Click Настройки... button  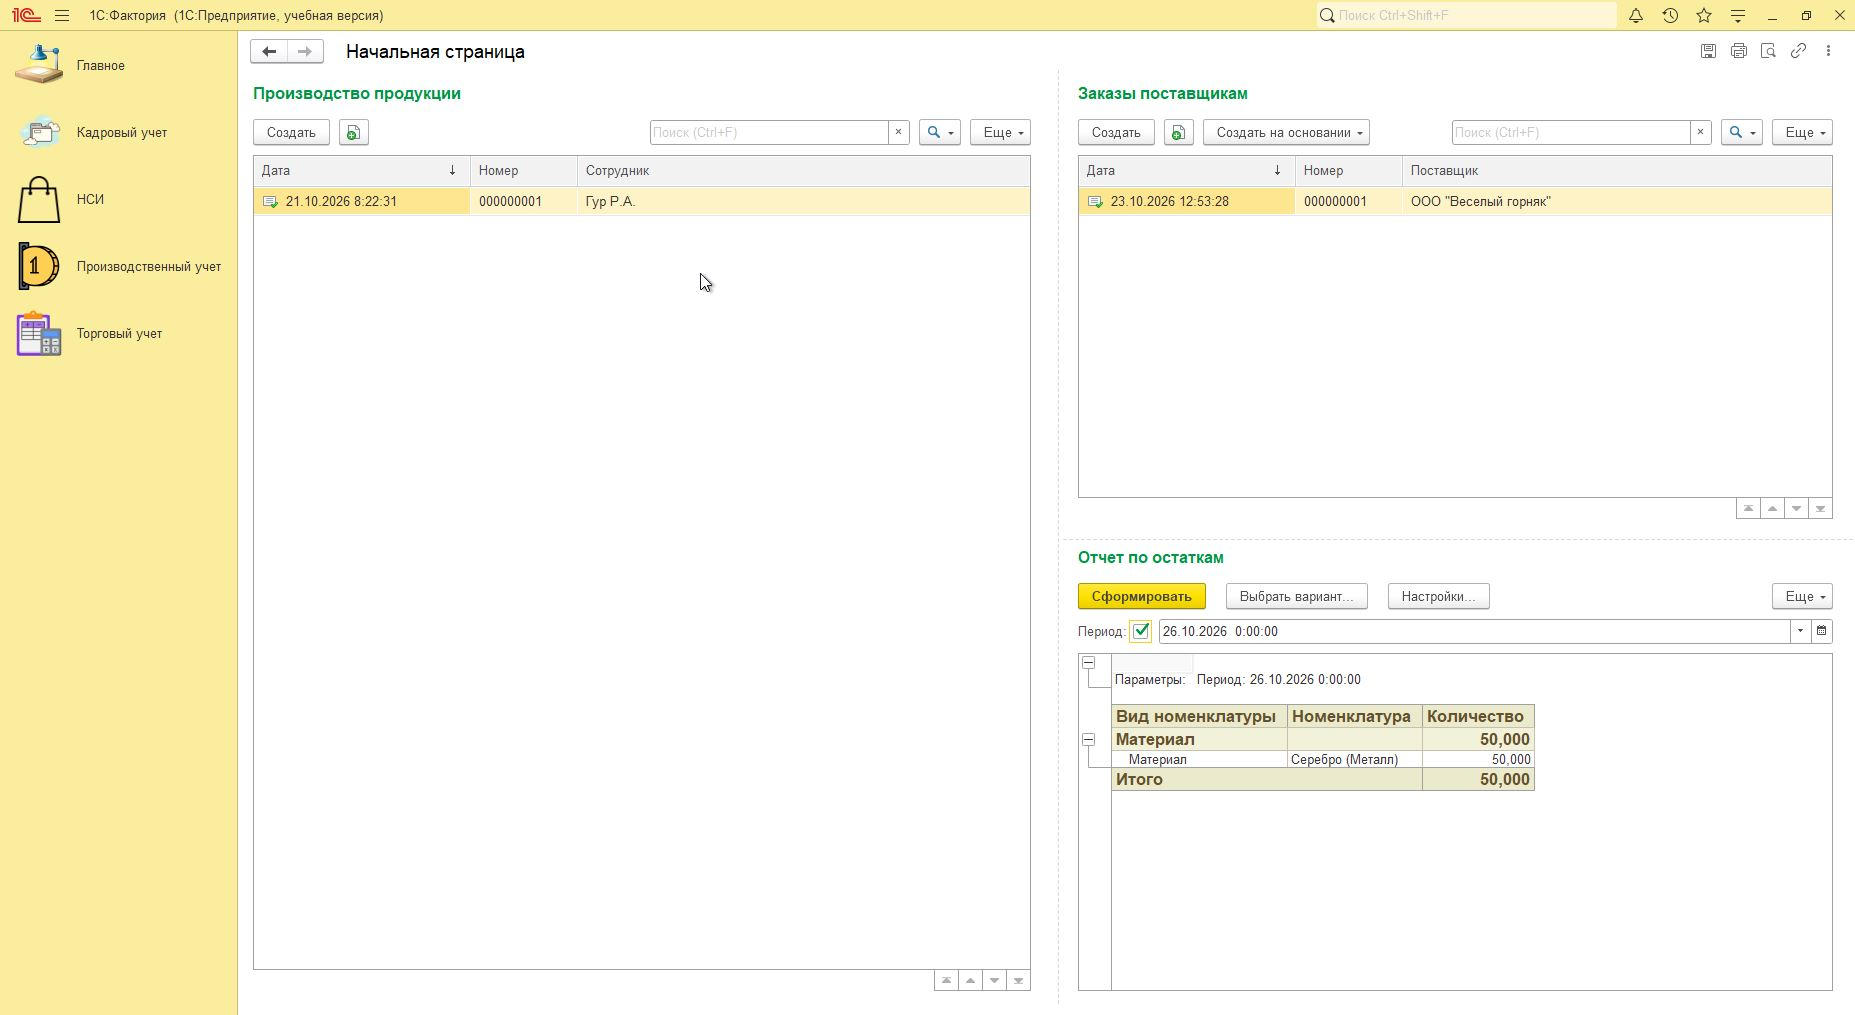pos(1438,596)
